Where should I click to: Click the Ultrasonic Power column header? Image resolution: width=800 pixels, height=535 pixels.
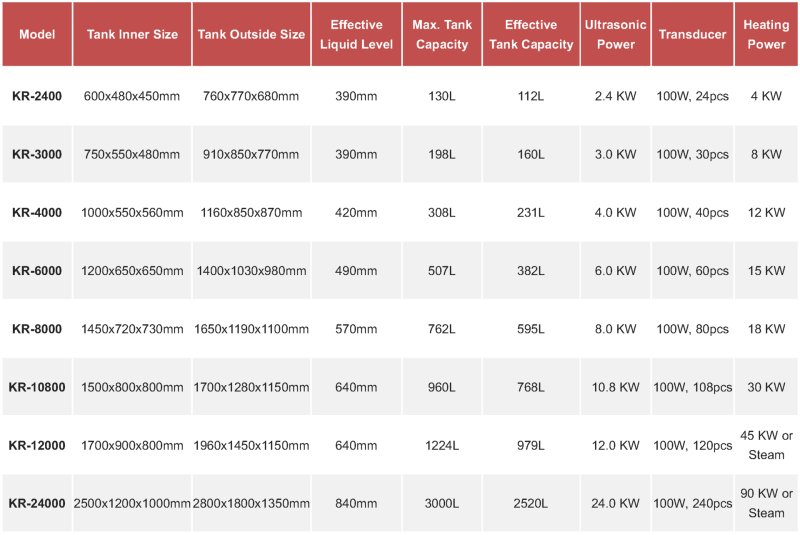[x=615, y=34]
